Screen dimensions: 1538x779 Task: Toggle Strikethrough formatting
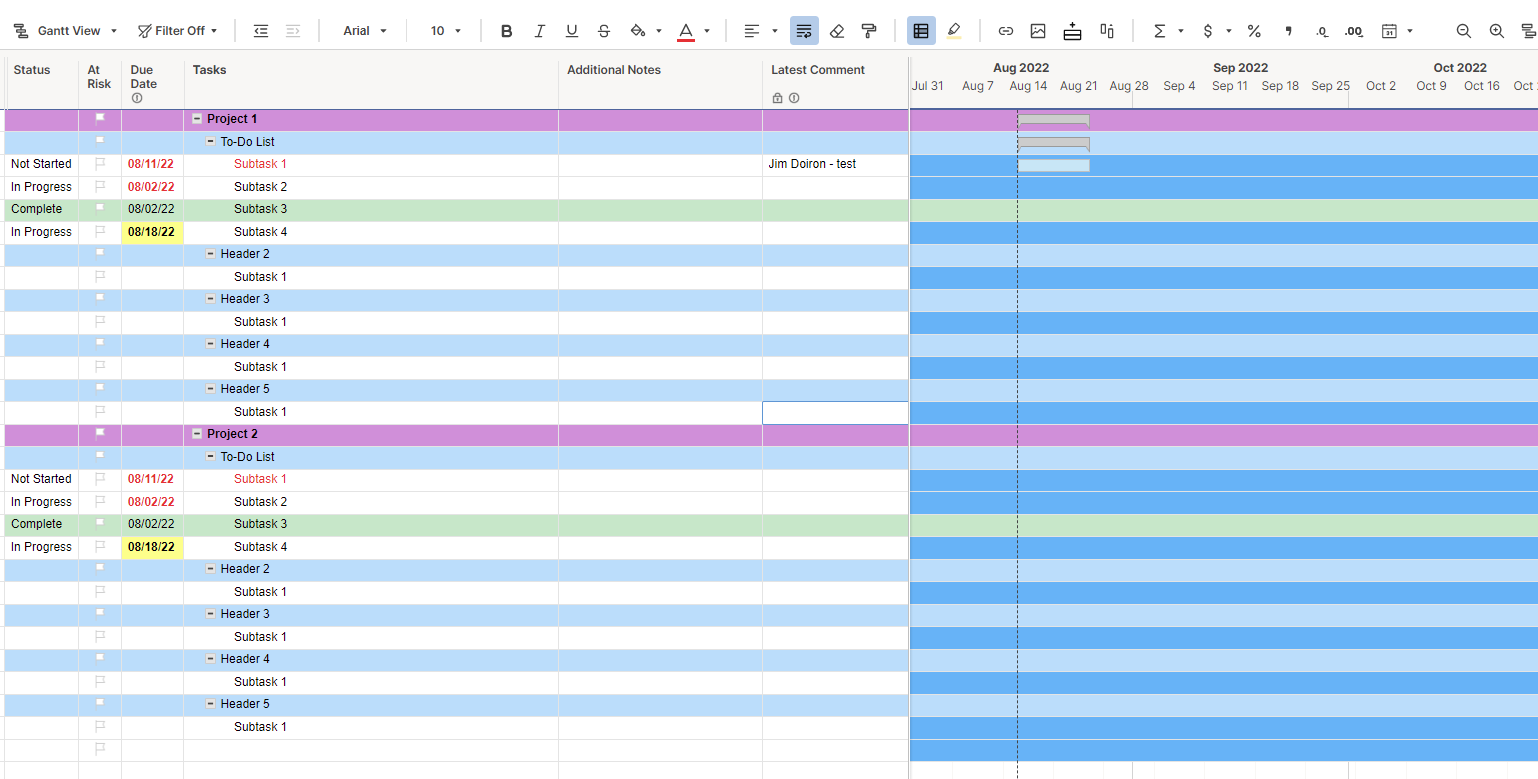[x=604, y=31]
